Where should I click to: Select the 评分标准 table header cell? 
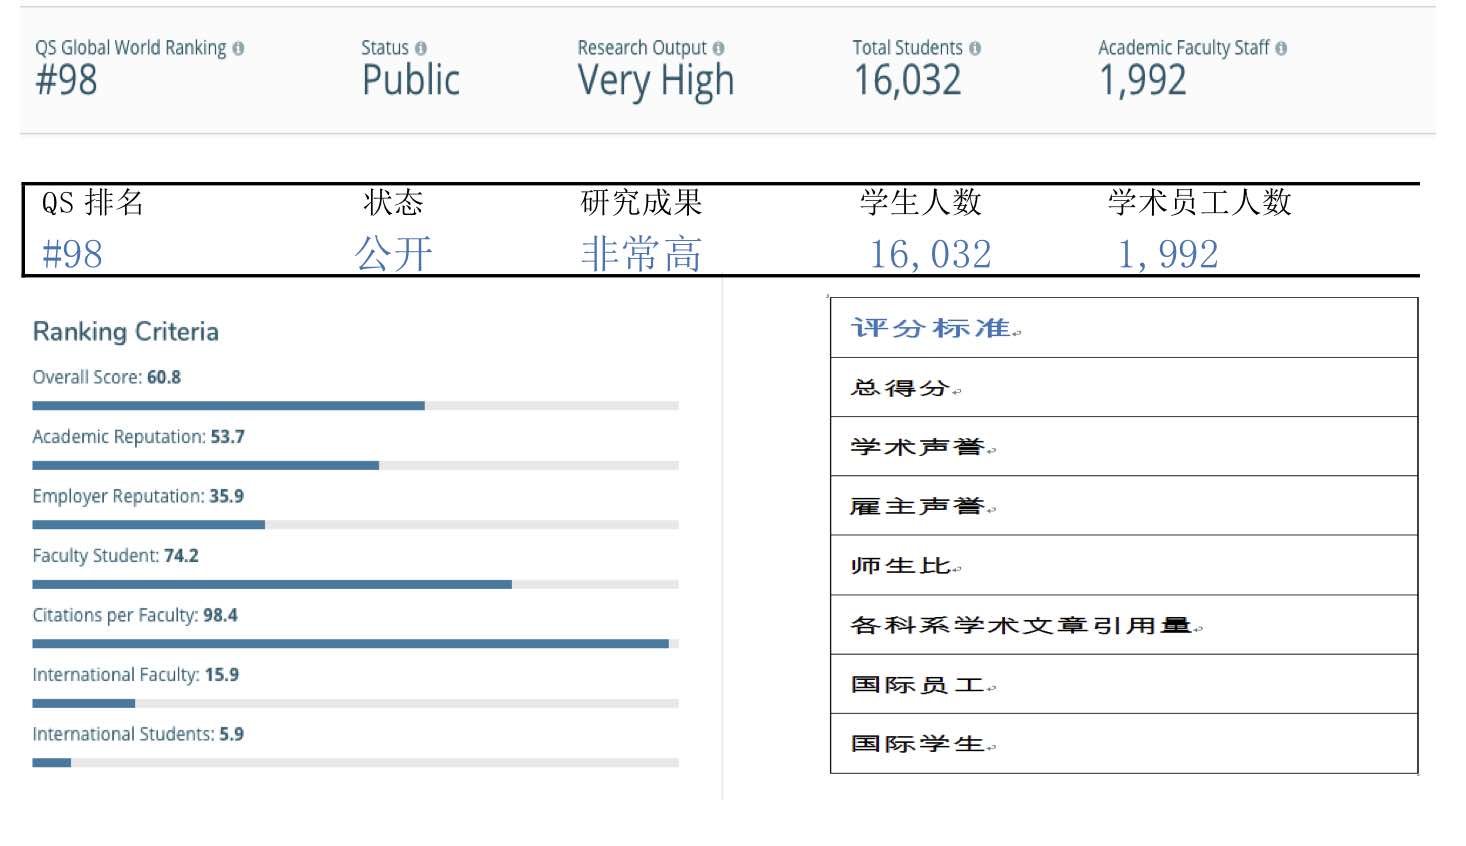point(1123,328)
